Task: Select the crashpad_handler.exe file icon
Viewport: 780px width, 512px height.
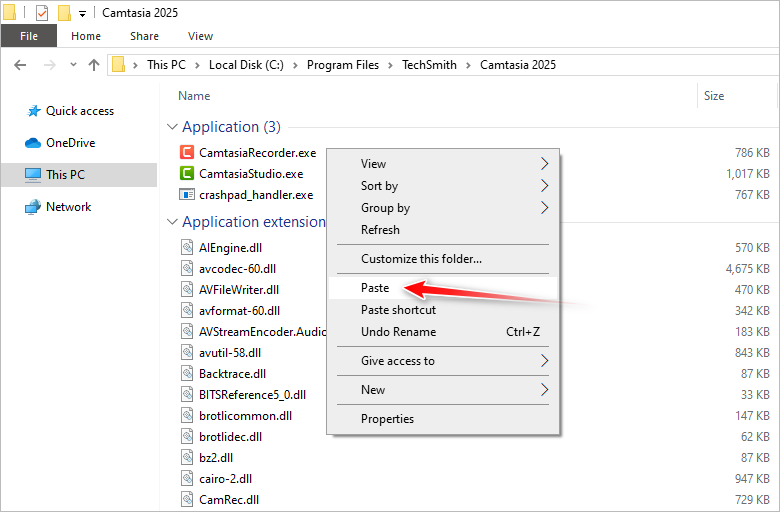Action: [186, 195]
